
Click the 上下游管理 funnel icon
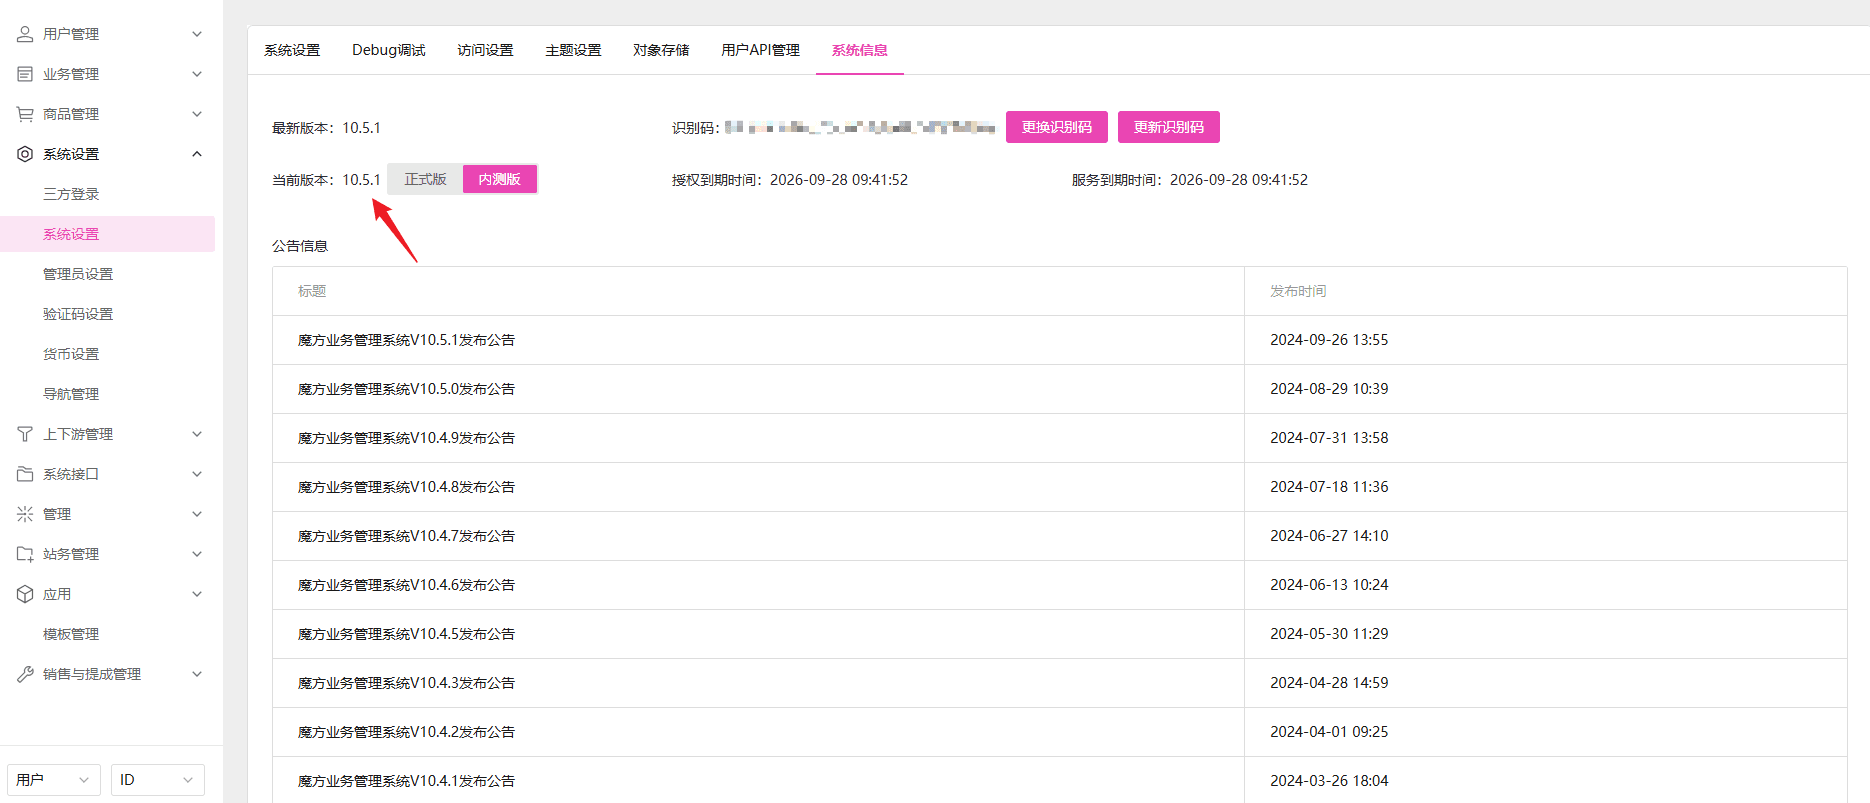[x=25, y=434]
